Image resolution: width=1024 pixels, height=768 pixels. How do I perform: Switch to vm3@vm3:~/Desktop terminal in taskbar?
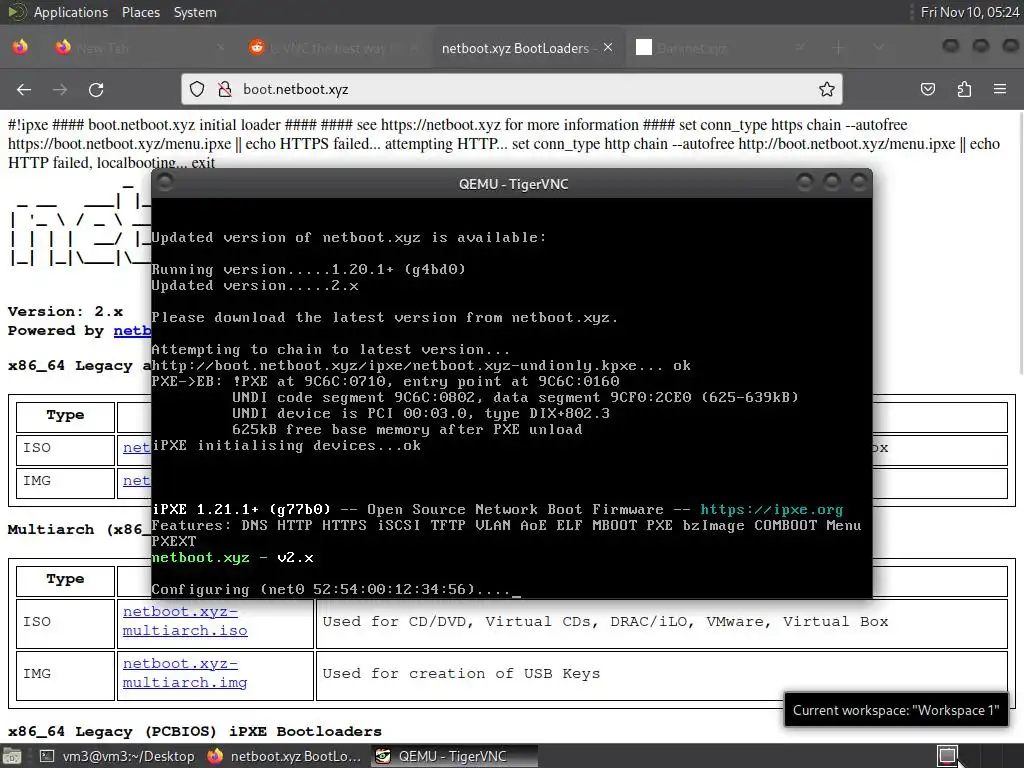click(118, 756)
